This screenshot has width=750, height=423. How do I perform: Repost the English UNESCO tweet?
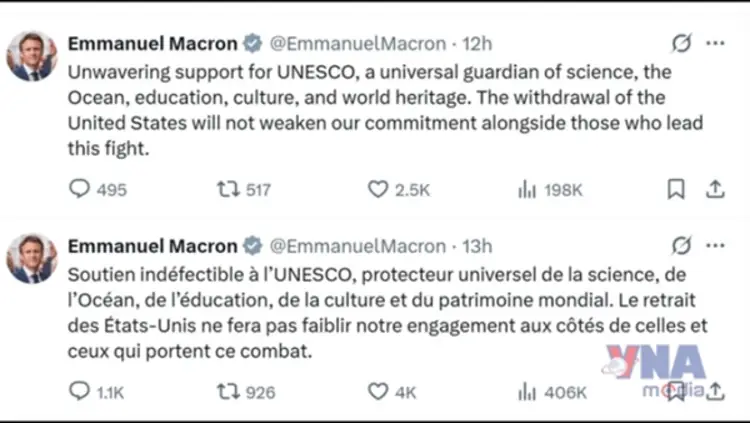point(228,189)
